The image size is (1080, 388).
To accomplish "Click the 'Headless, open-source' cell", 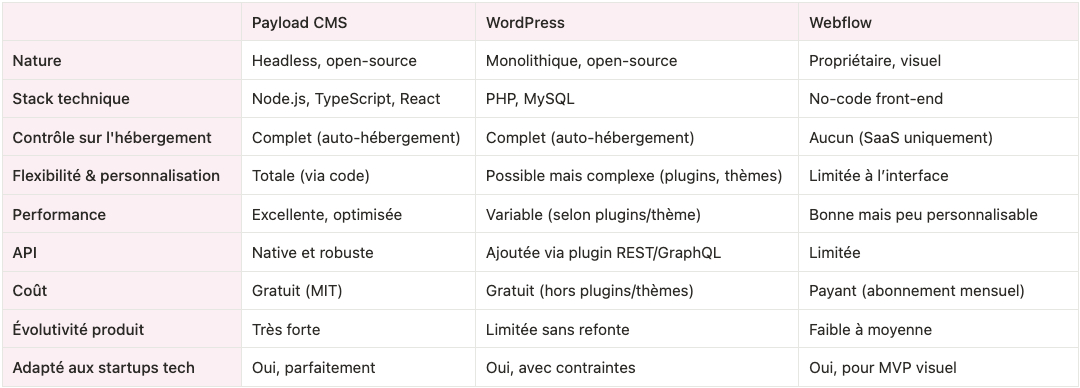I will tap(358, 61).
